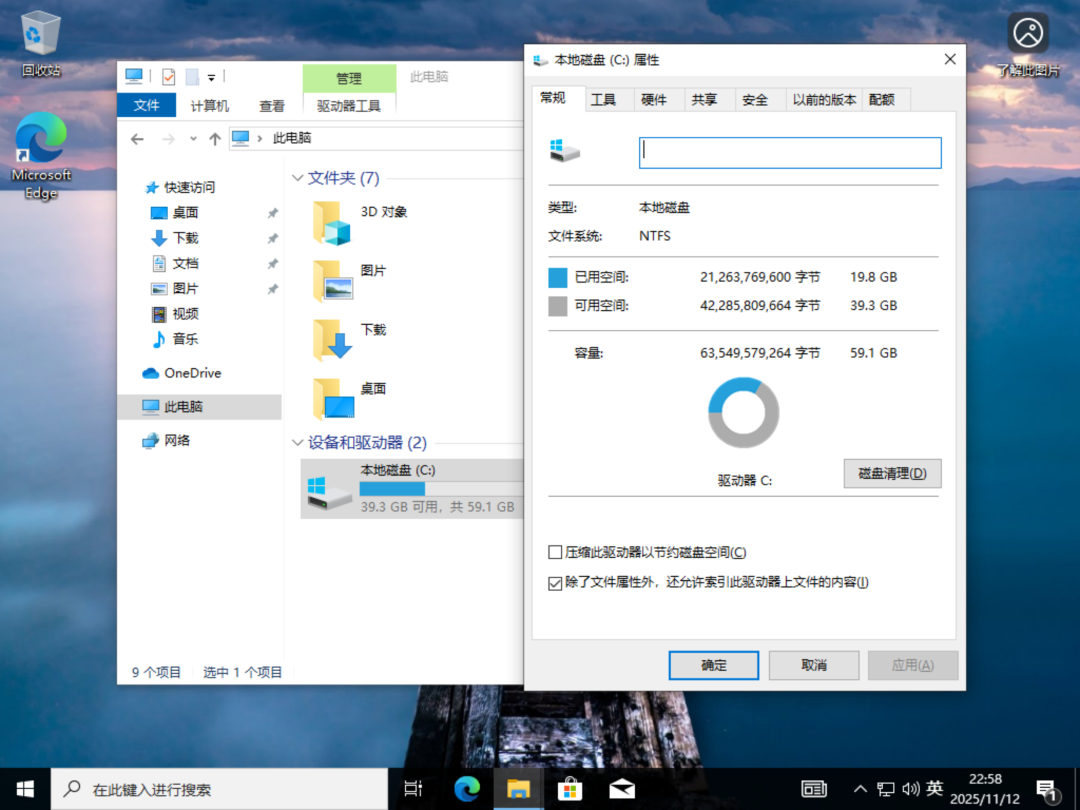Select 网络 in the navigation pane
This screenshot has width=1080, height=810.
166,440
